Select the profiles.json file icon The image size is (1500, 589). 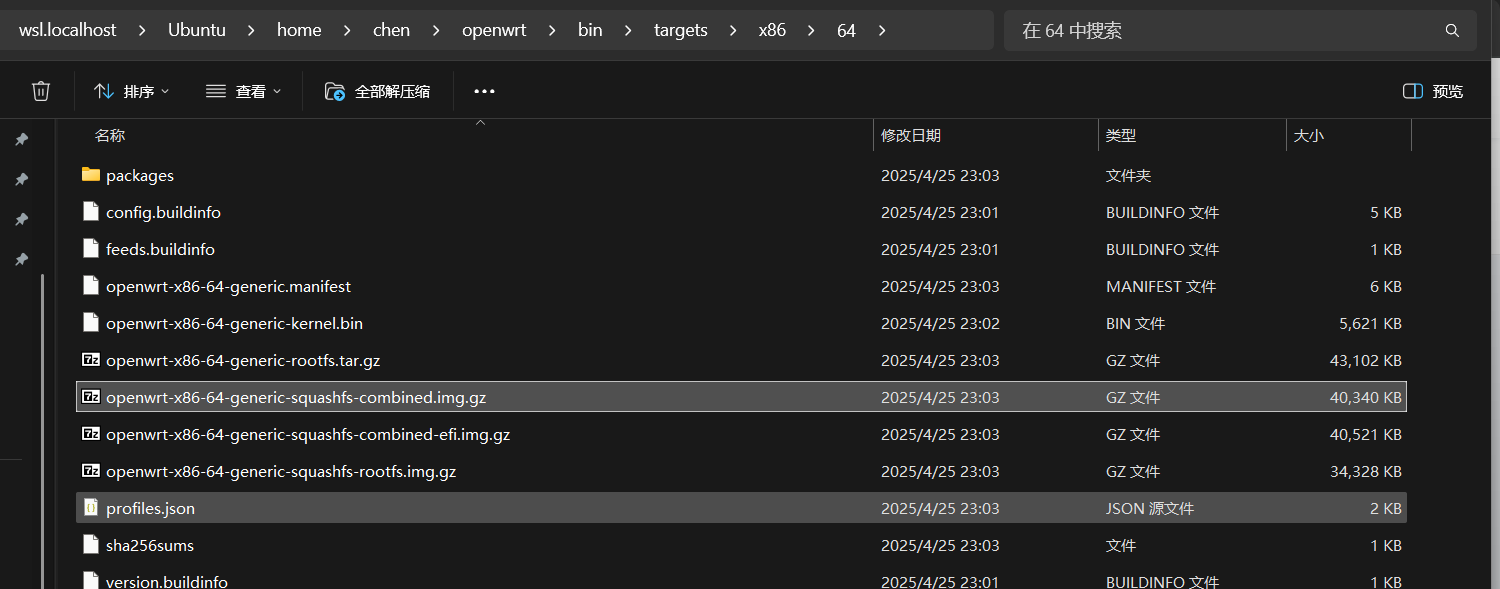pyautogui.click(x=91, y=508)
